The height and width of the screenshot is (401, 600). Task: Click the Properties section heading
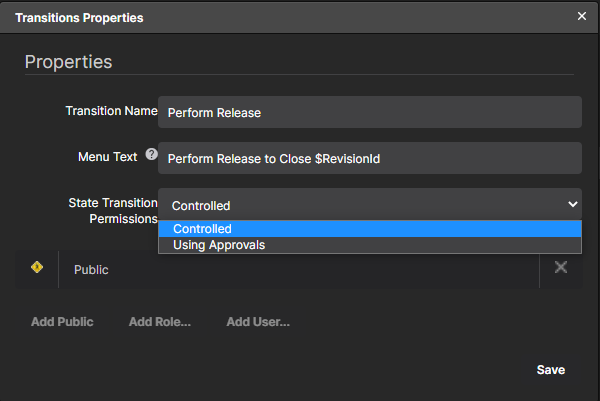pos(68,62)
